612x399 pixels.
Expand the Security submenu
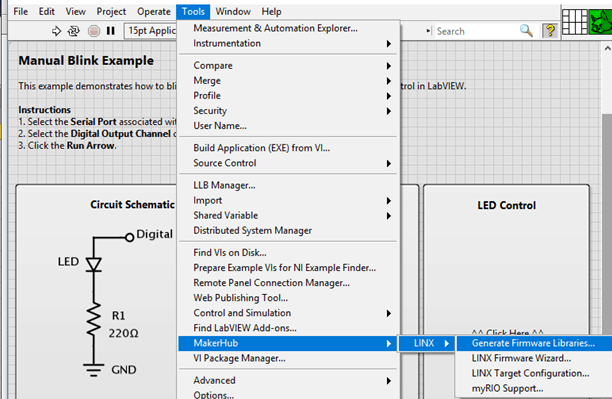[288, 111]
